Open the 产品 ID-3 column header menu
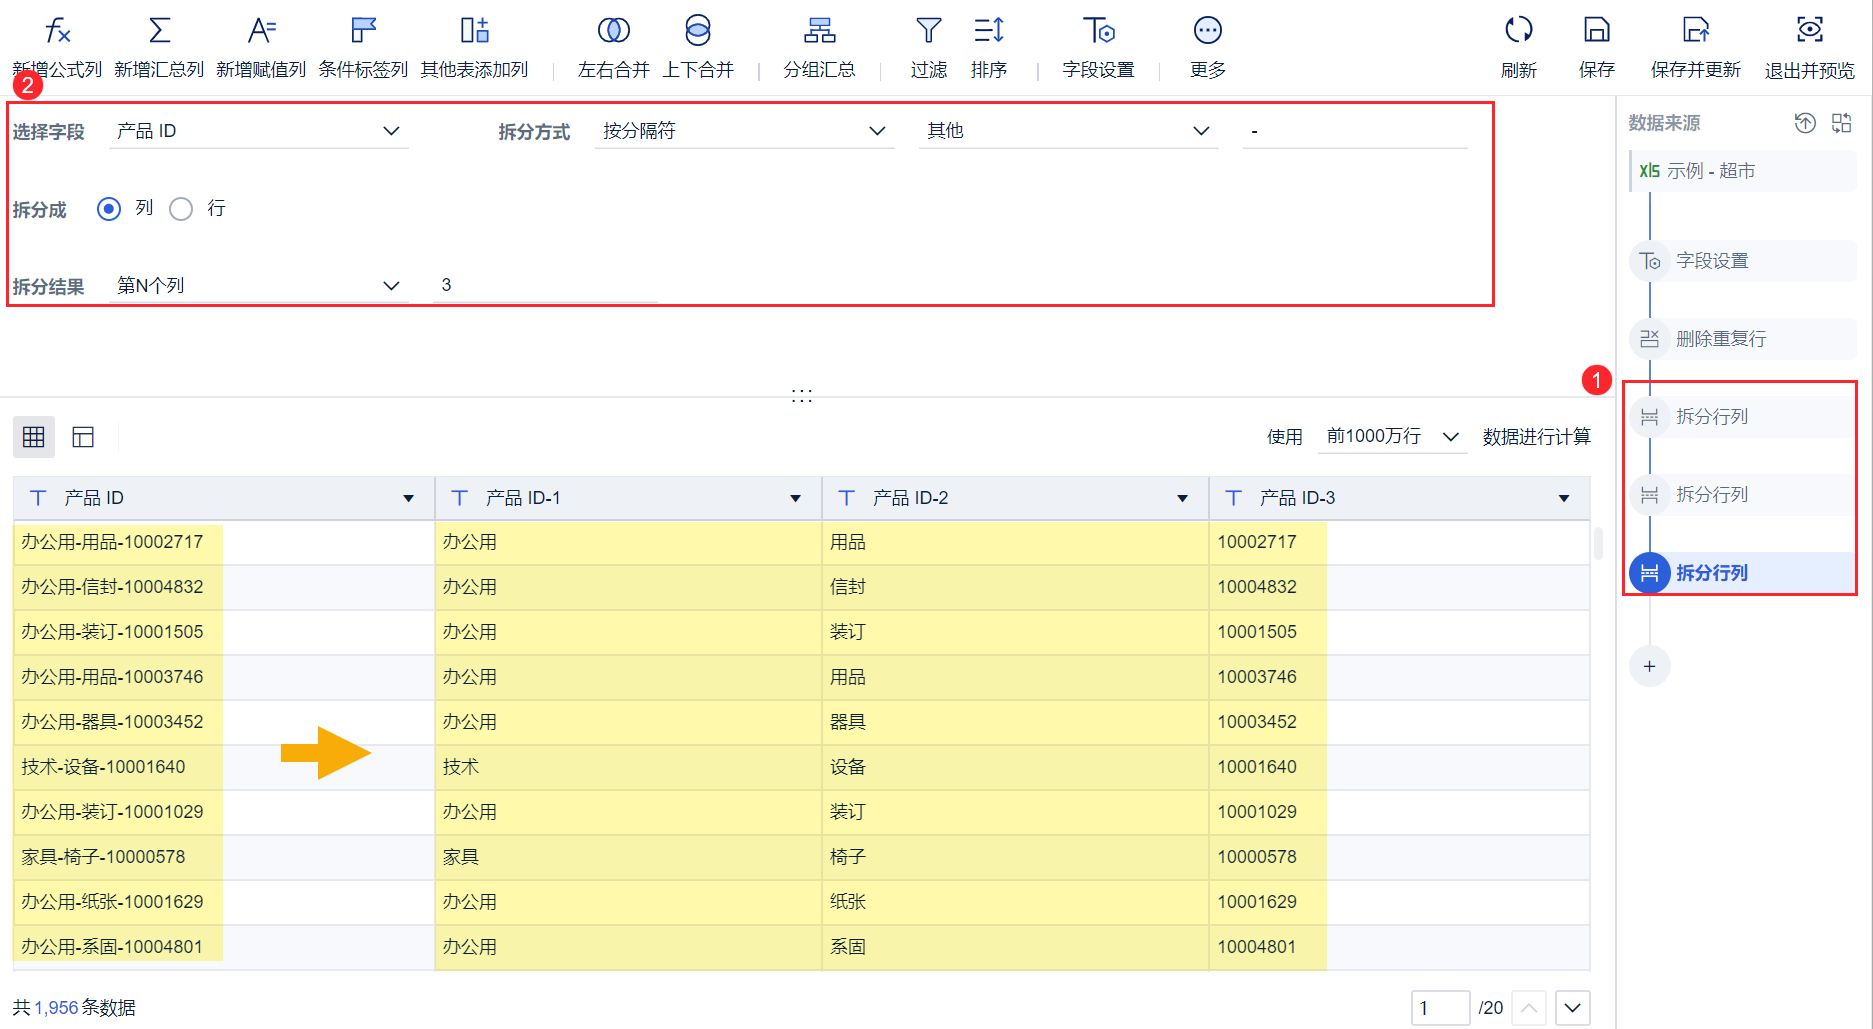 [1564, 498]
